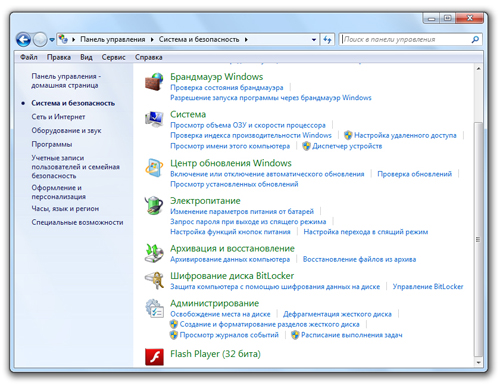Click Освобождение места на диске link
The image size is (500, 385).
220,314
